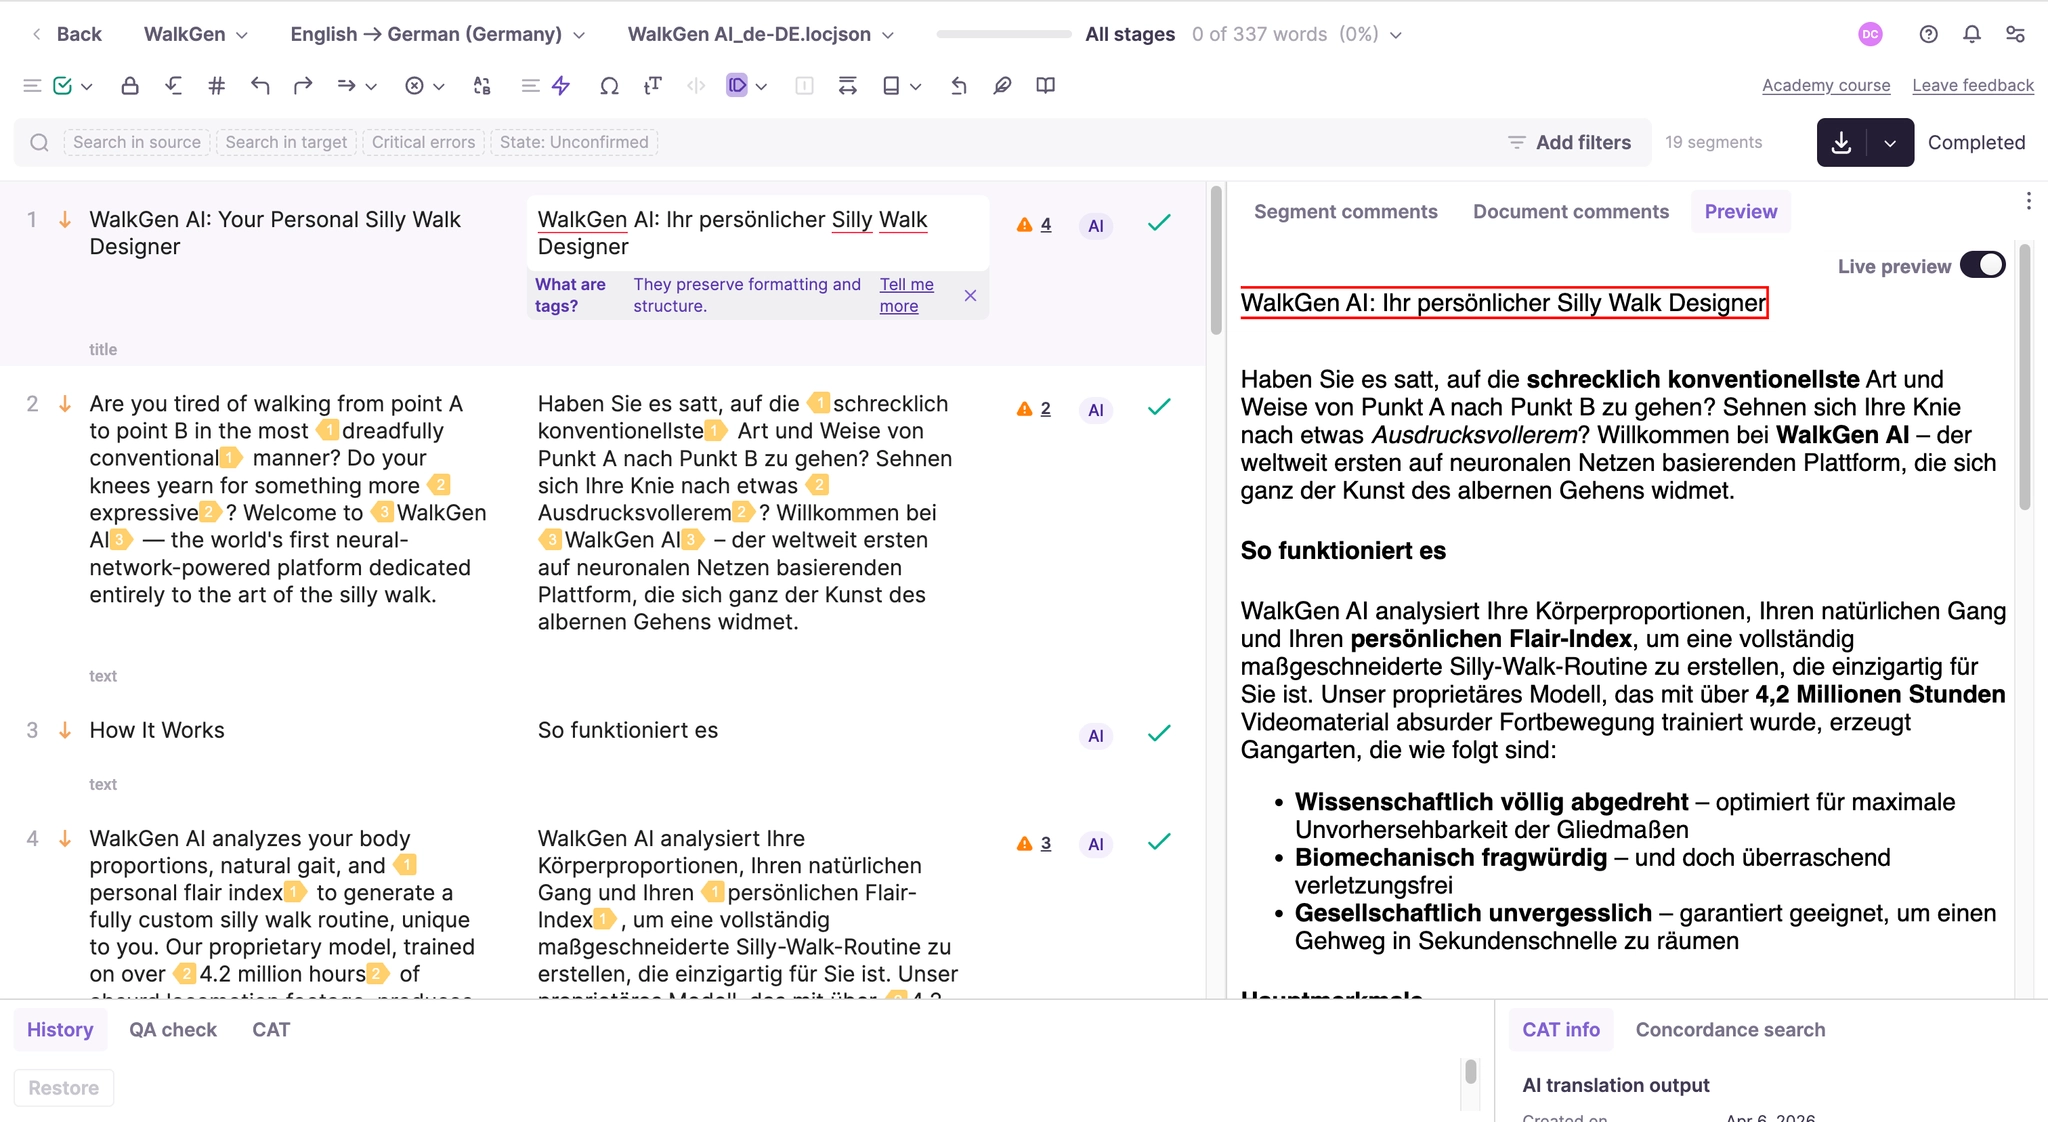Click the 'Tell me more' link
The image size is (2048, 1122).
coord(907,295)
